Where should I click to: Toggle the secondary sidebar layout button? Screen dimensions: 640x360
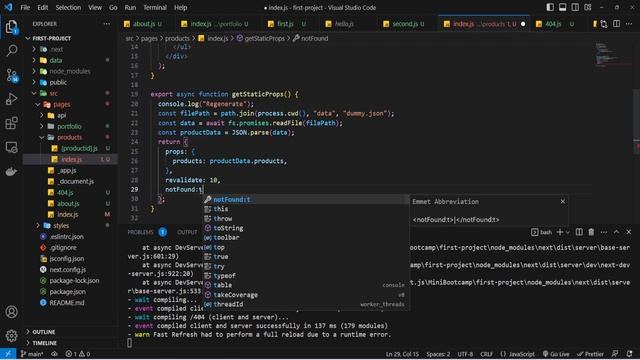click(575, 7)
